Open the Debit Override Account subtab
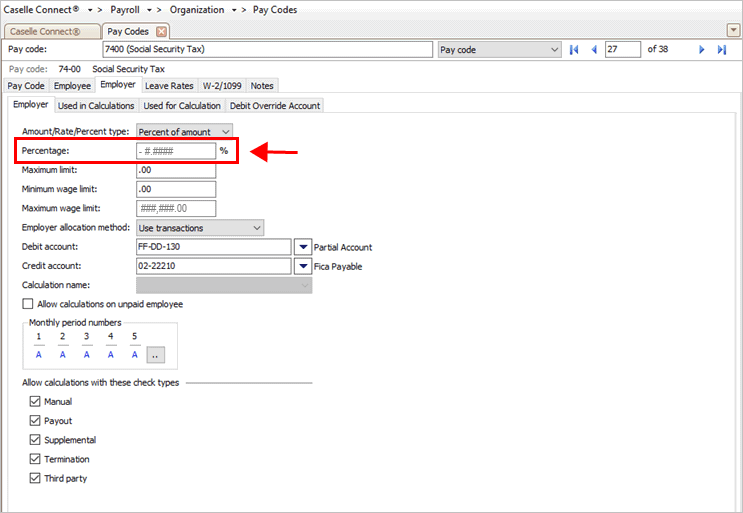 point(275,106)
